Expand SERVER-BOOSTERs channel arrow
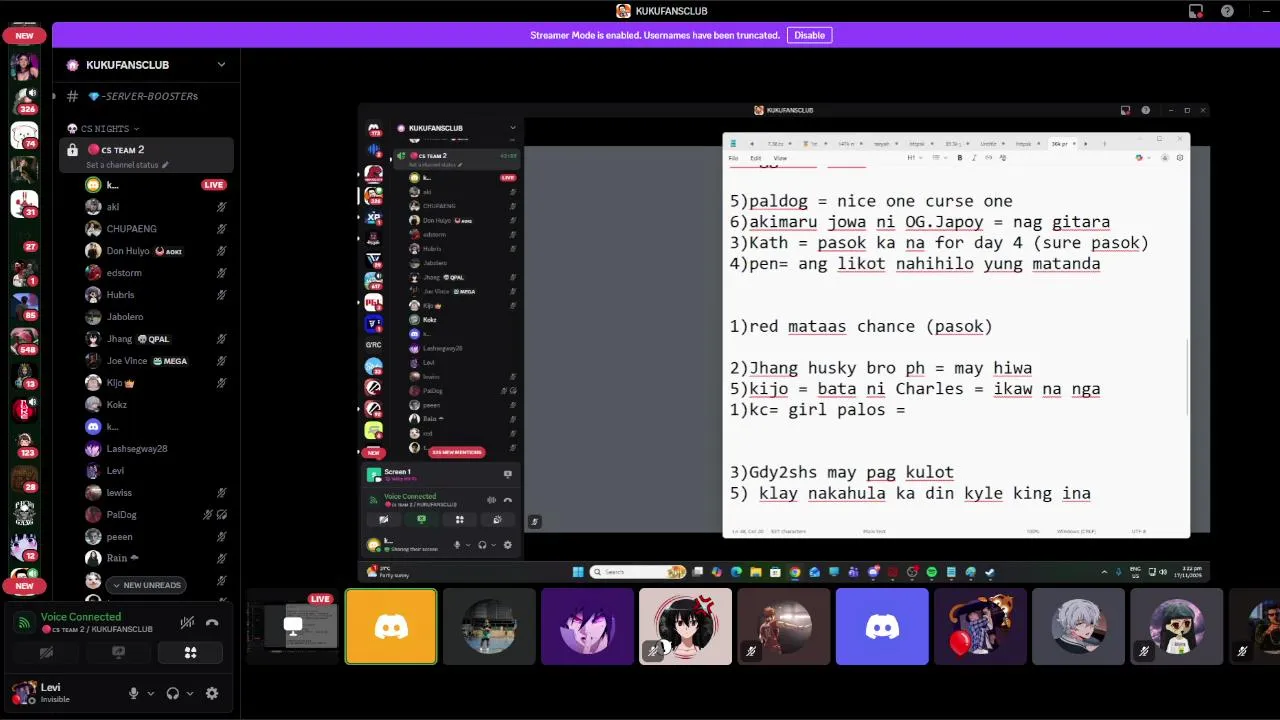The height and width of the screenshot is (720, 1280). pyautogui.click(x=54, y=96)
